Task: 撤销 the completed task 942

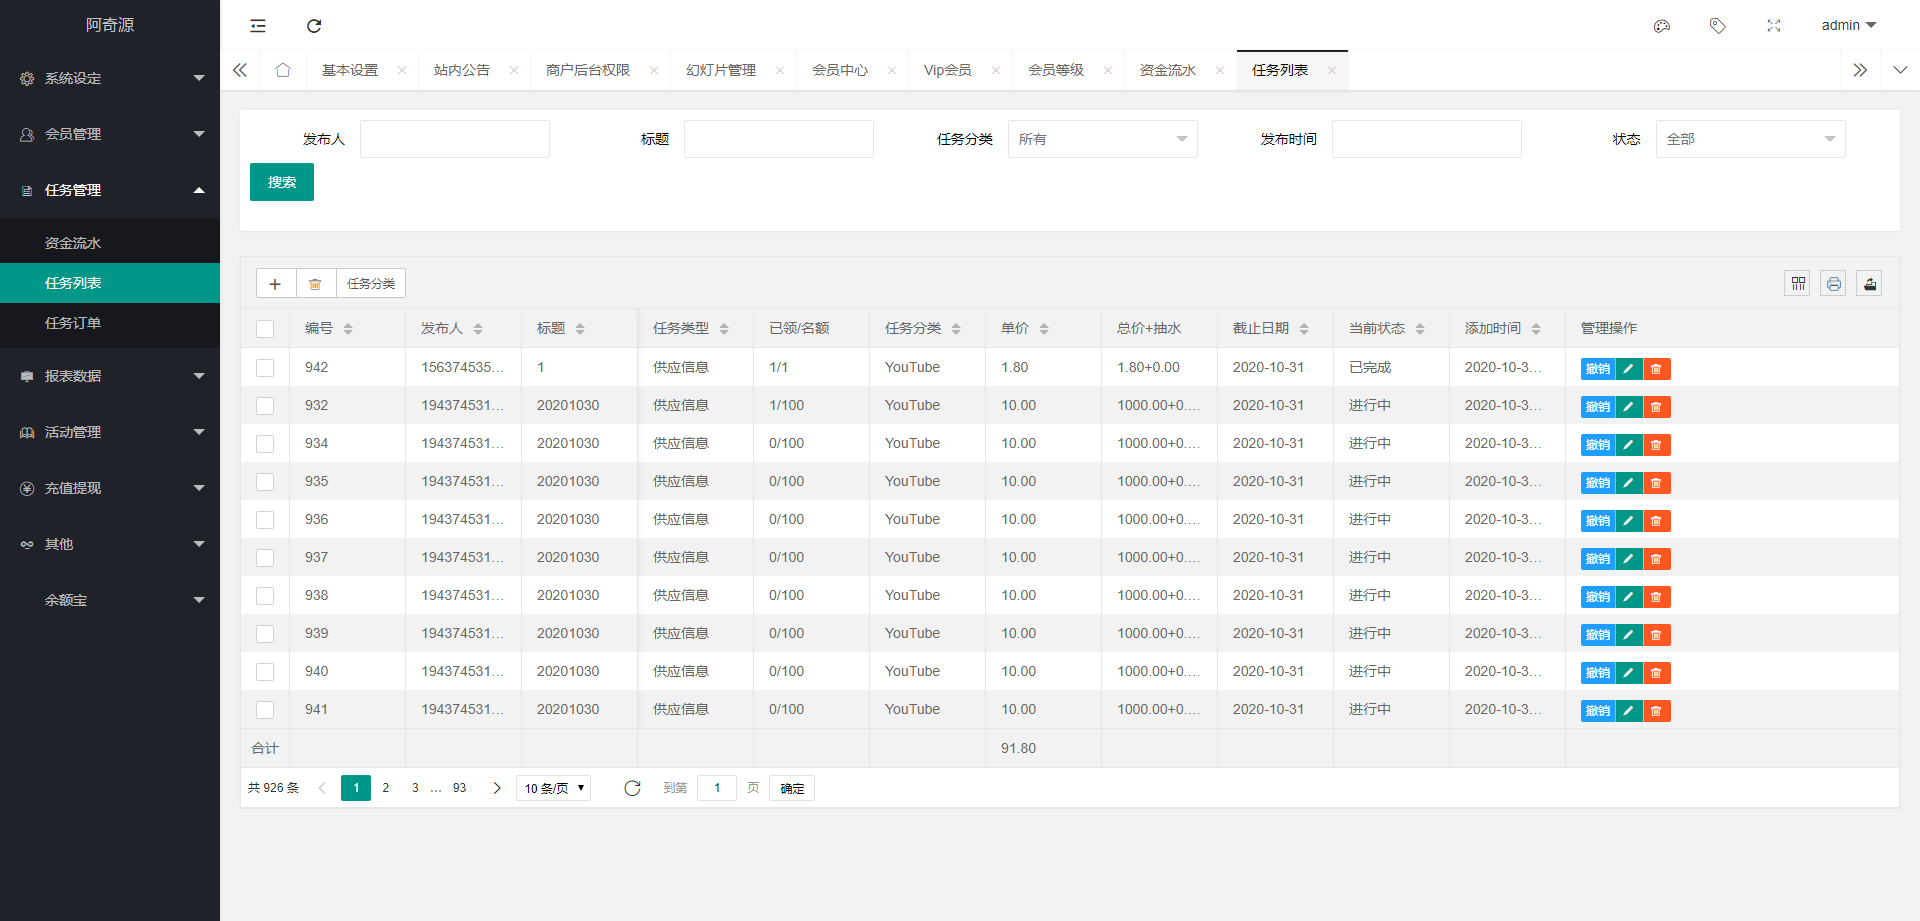Action: [x=1596, y=368]
